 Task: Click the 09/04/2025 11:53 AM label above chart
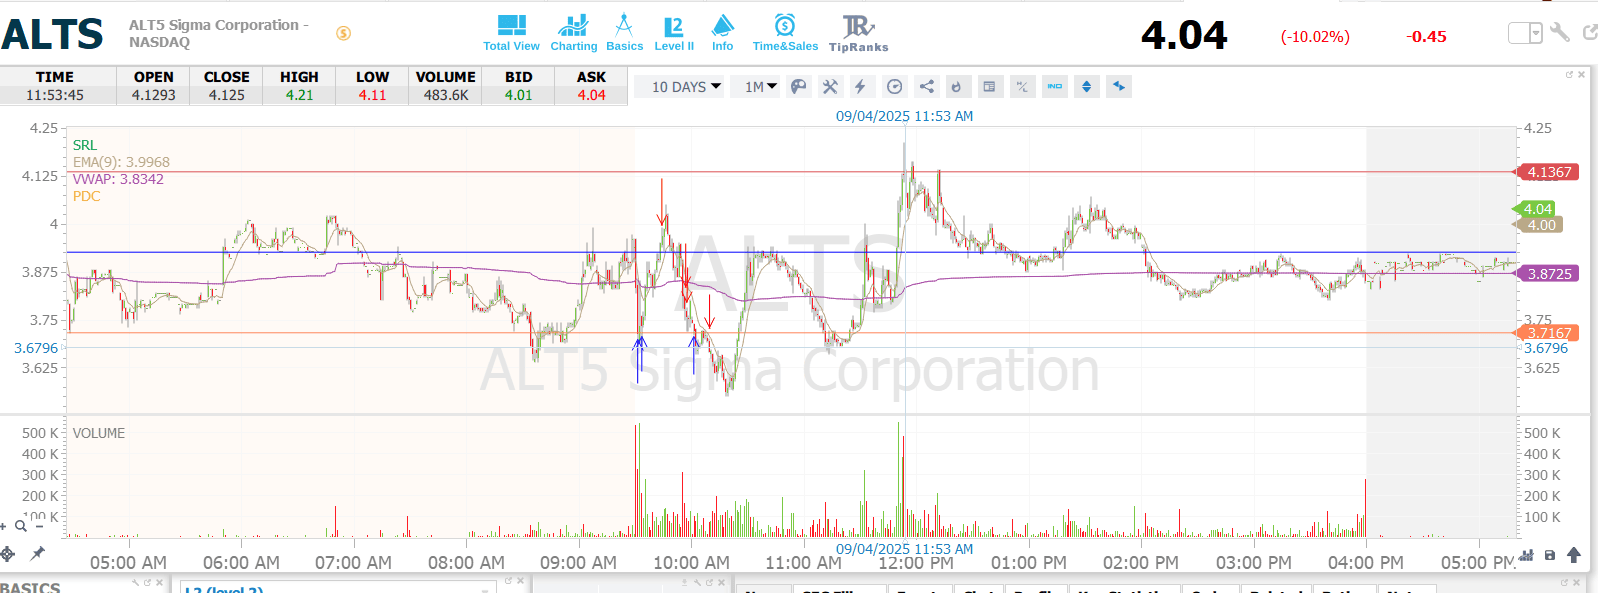coord(904,116)
